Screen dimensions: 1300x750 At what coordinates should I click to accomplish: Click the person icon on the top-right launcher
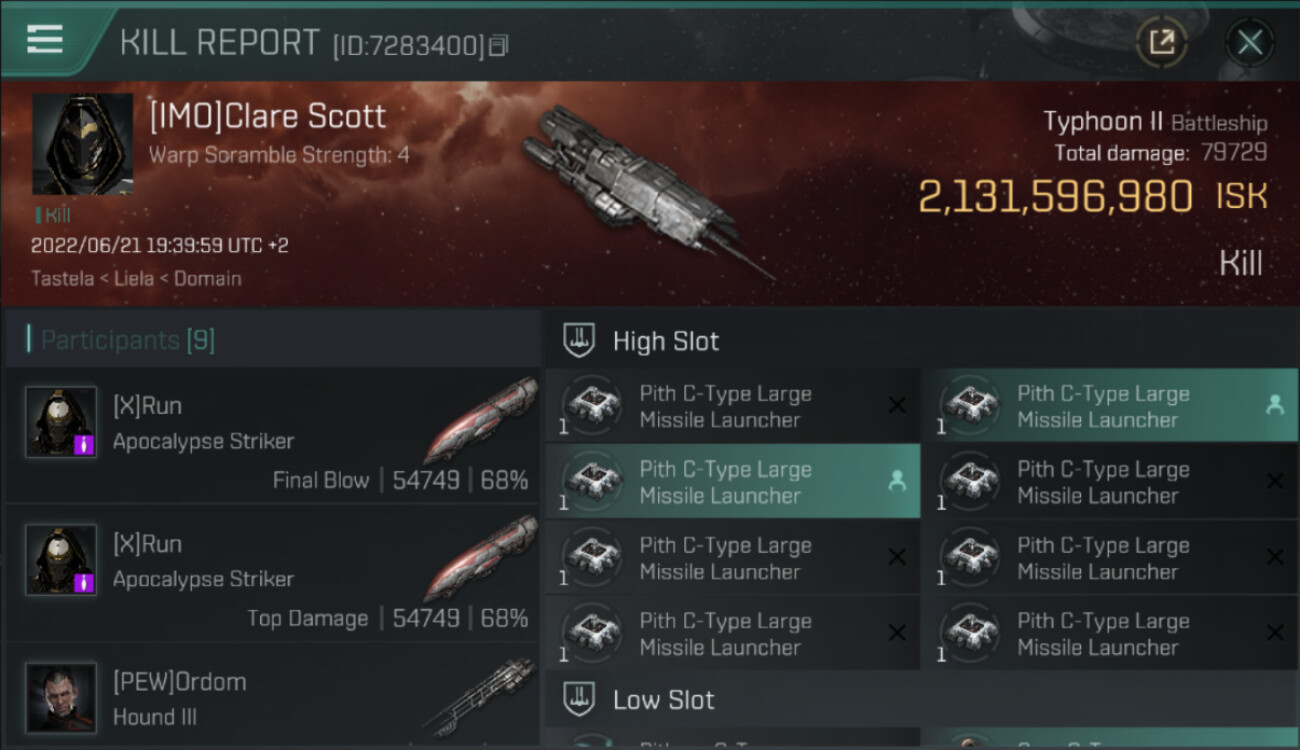pyautogui.click(x=1274, y=405)
